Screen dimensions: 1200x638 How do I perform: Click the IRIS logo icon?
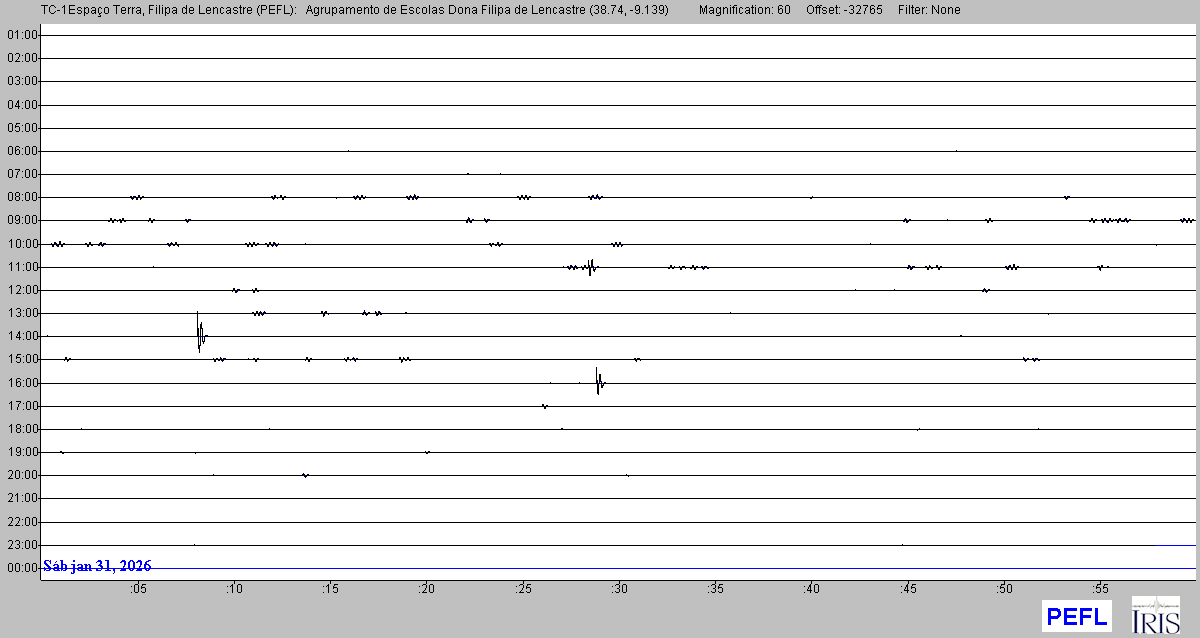tap(1155, 615)
